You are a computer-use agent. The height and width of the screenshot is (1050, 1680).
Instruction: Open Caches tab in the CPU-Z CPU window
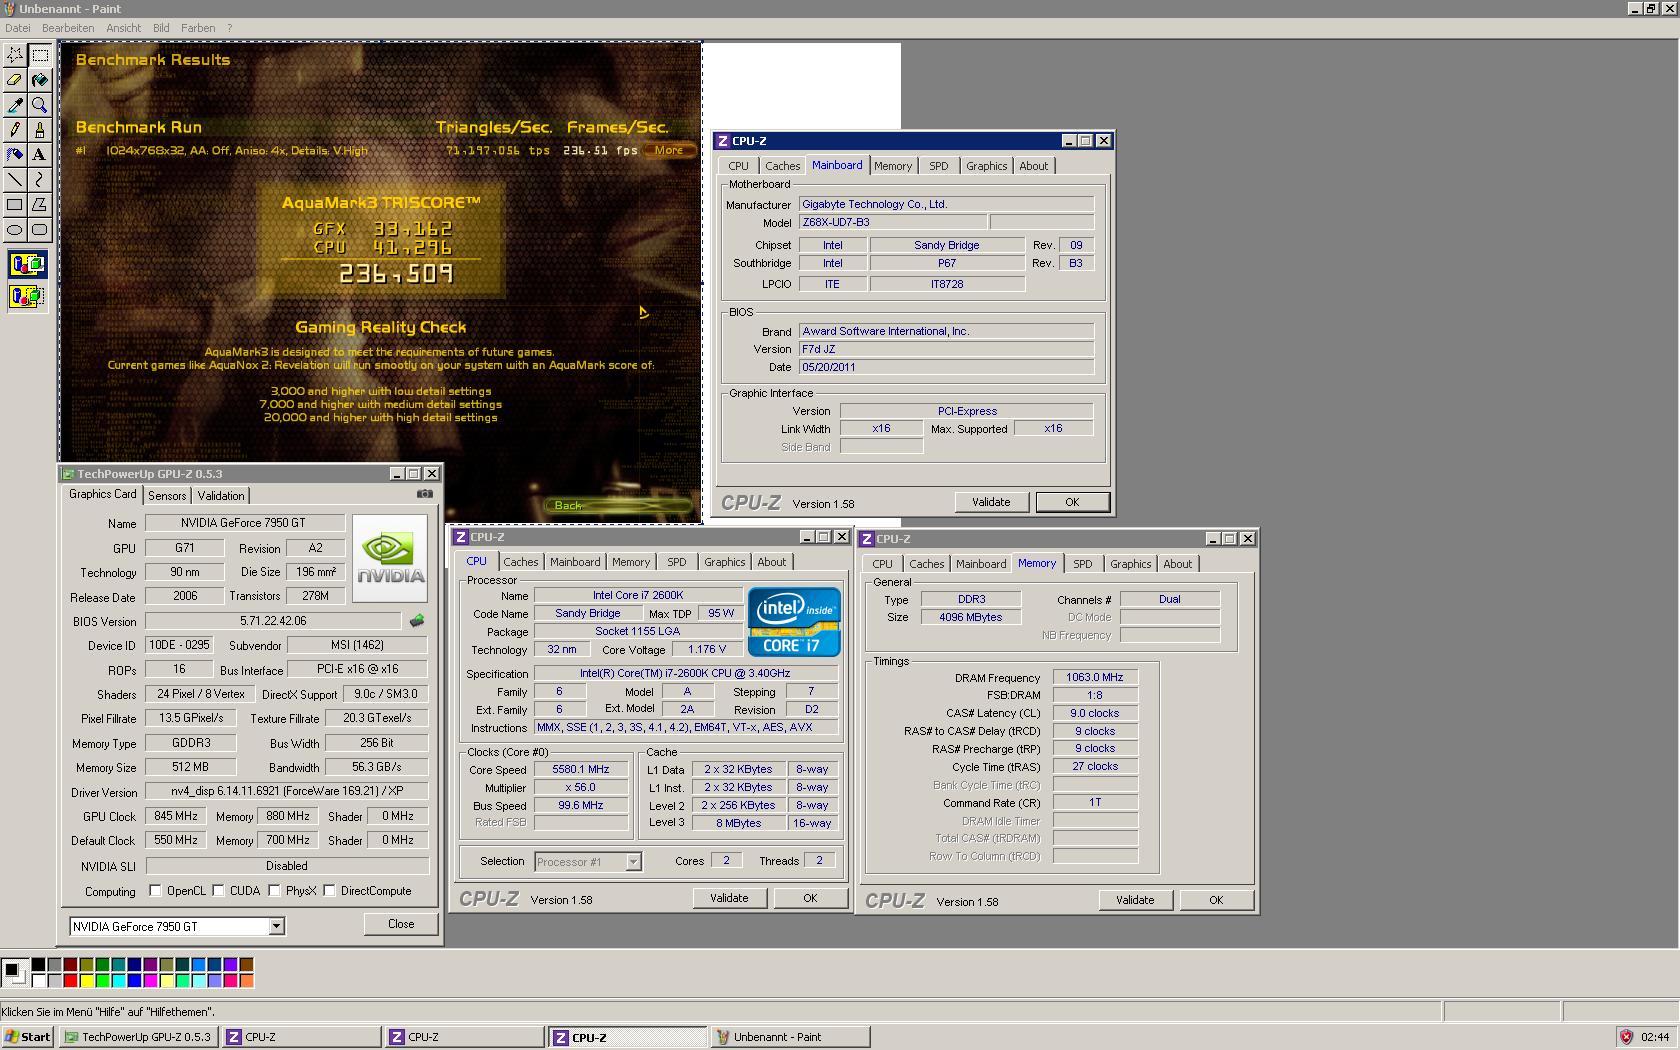[x=521, y=562]
